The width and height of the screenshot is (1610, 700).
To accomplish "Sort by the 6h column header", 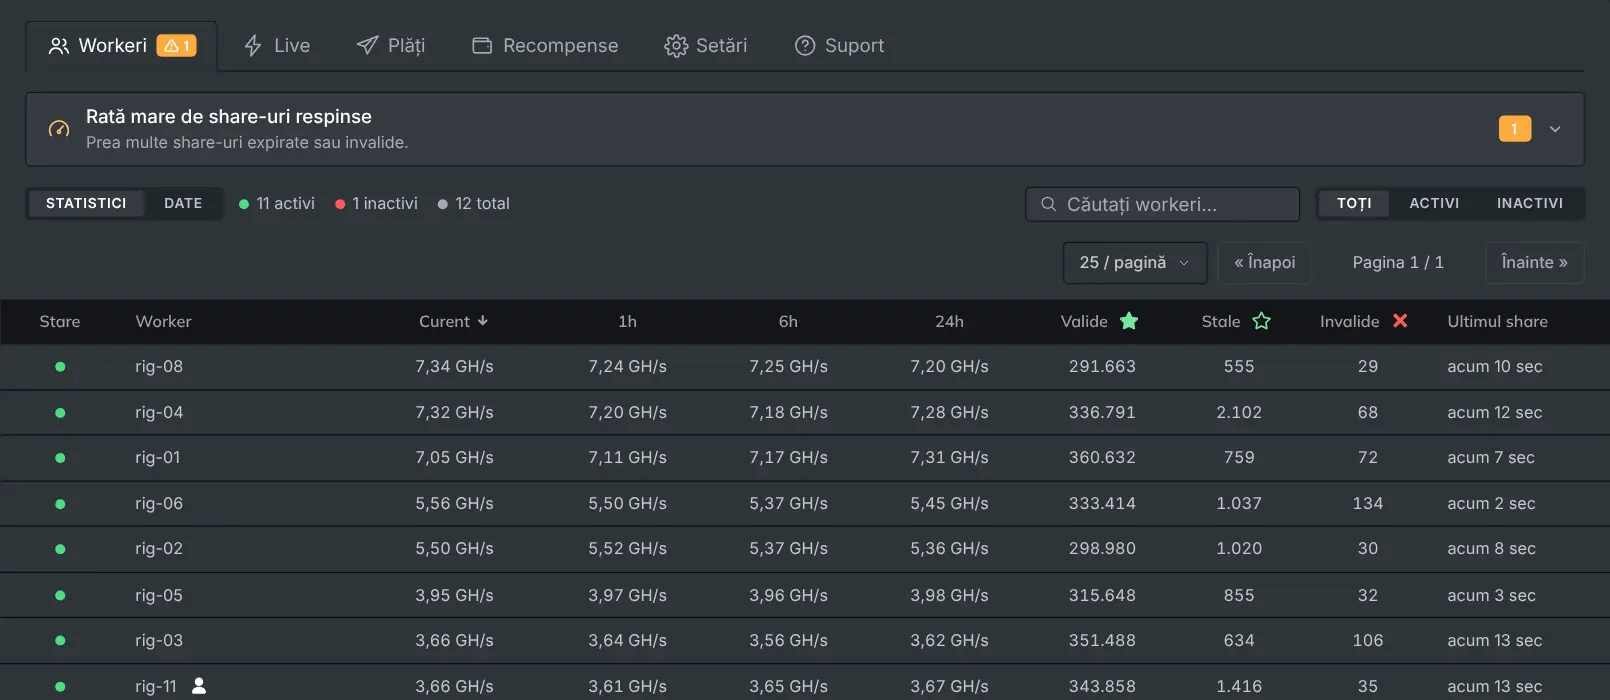I will pos(788,321).
